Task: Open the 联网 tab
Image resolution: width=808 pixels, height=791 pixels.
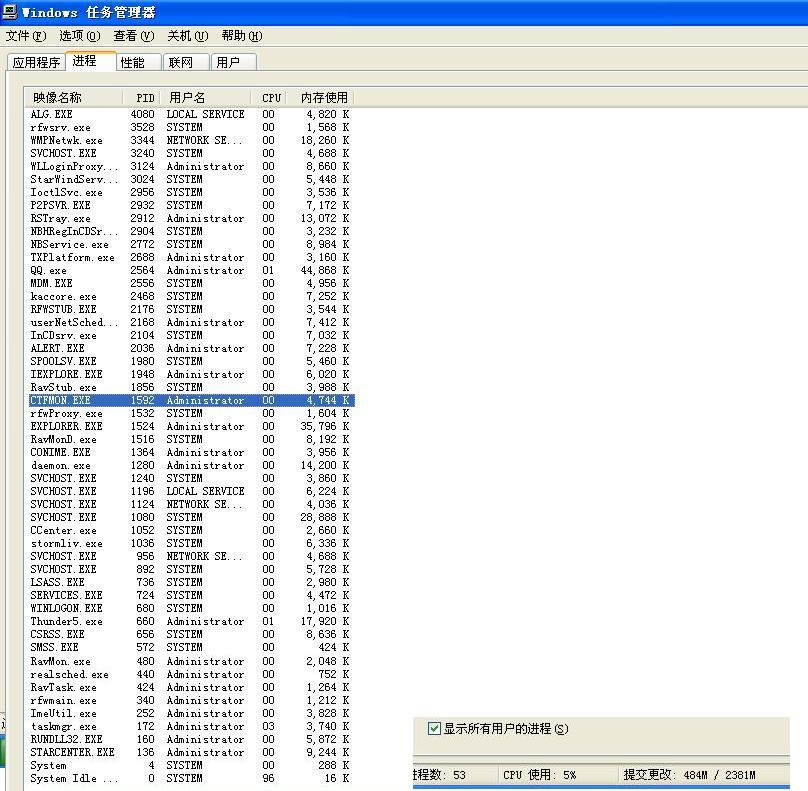Action: pyautogui.click(x=186, y=62)
